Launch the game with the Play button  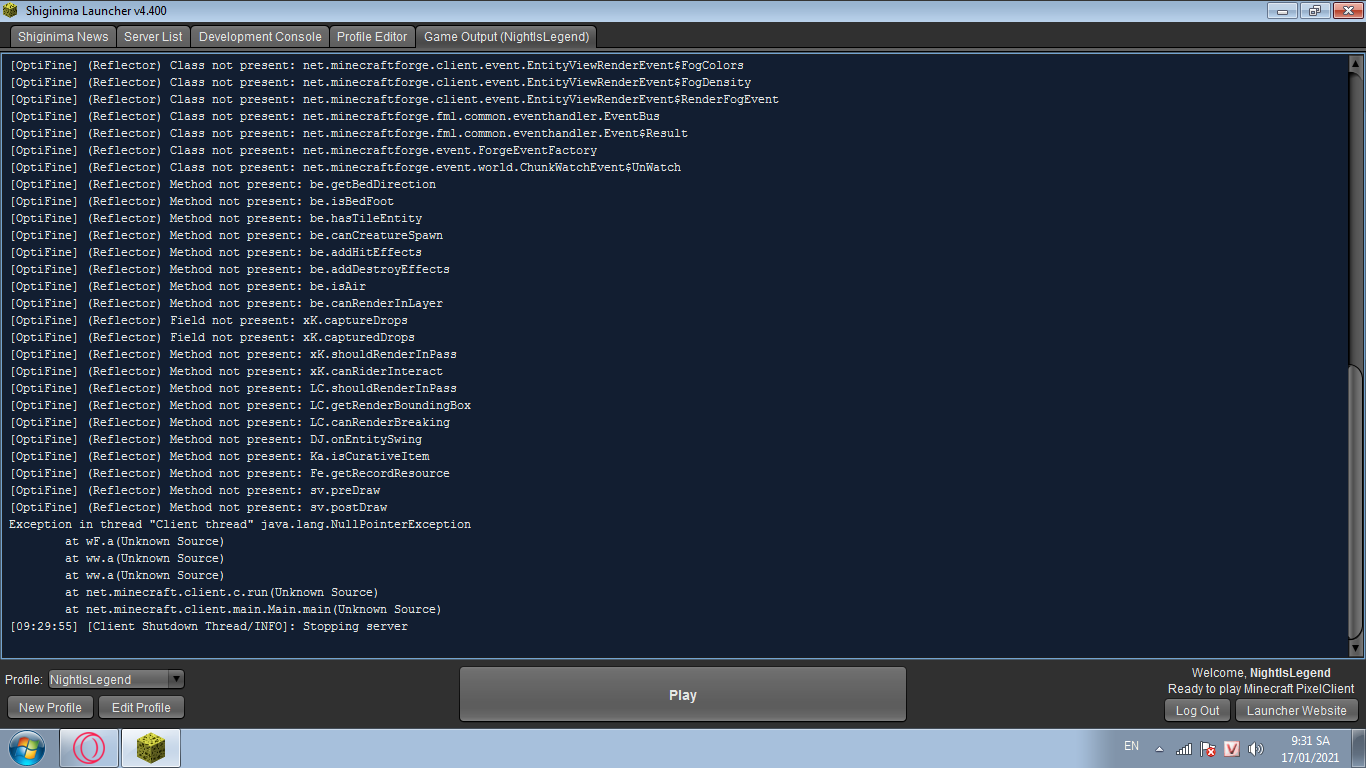683,695
